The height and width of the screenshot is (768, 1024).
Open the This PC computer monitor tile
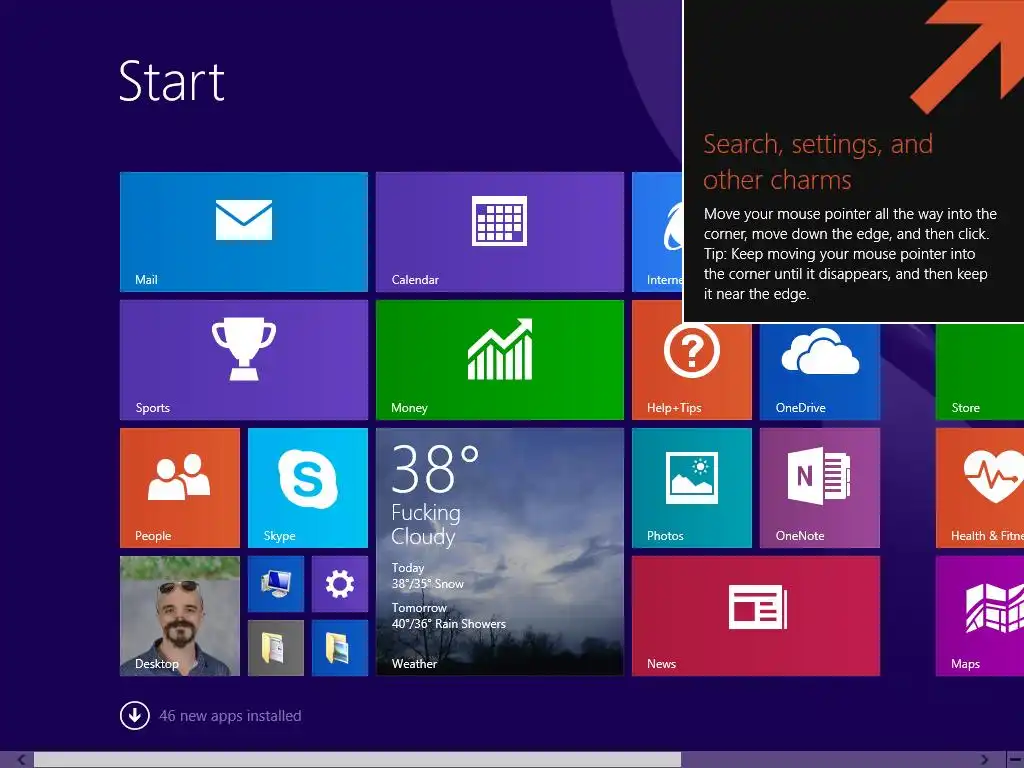(x=276, y=584)
